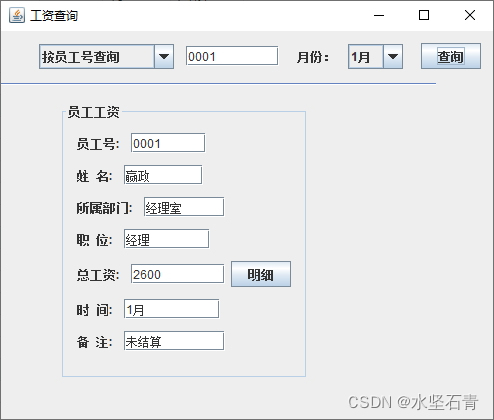The width and height of the screenshot is (494, 420).
Task: Close the 工资查询 window
Action: coord(470,15)
